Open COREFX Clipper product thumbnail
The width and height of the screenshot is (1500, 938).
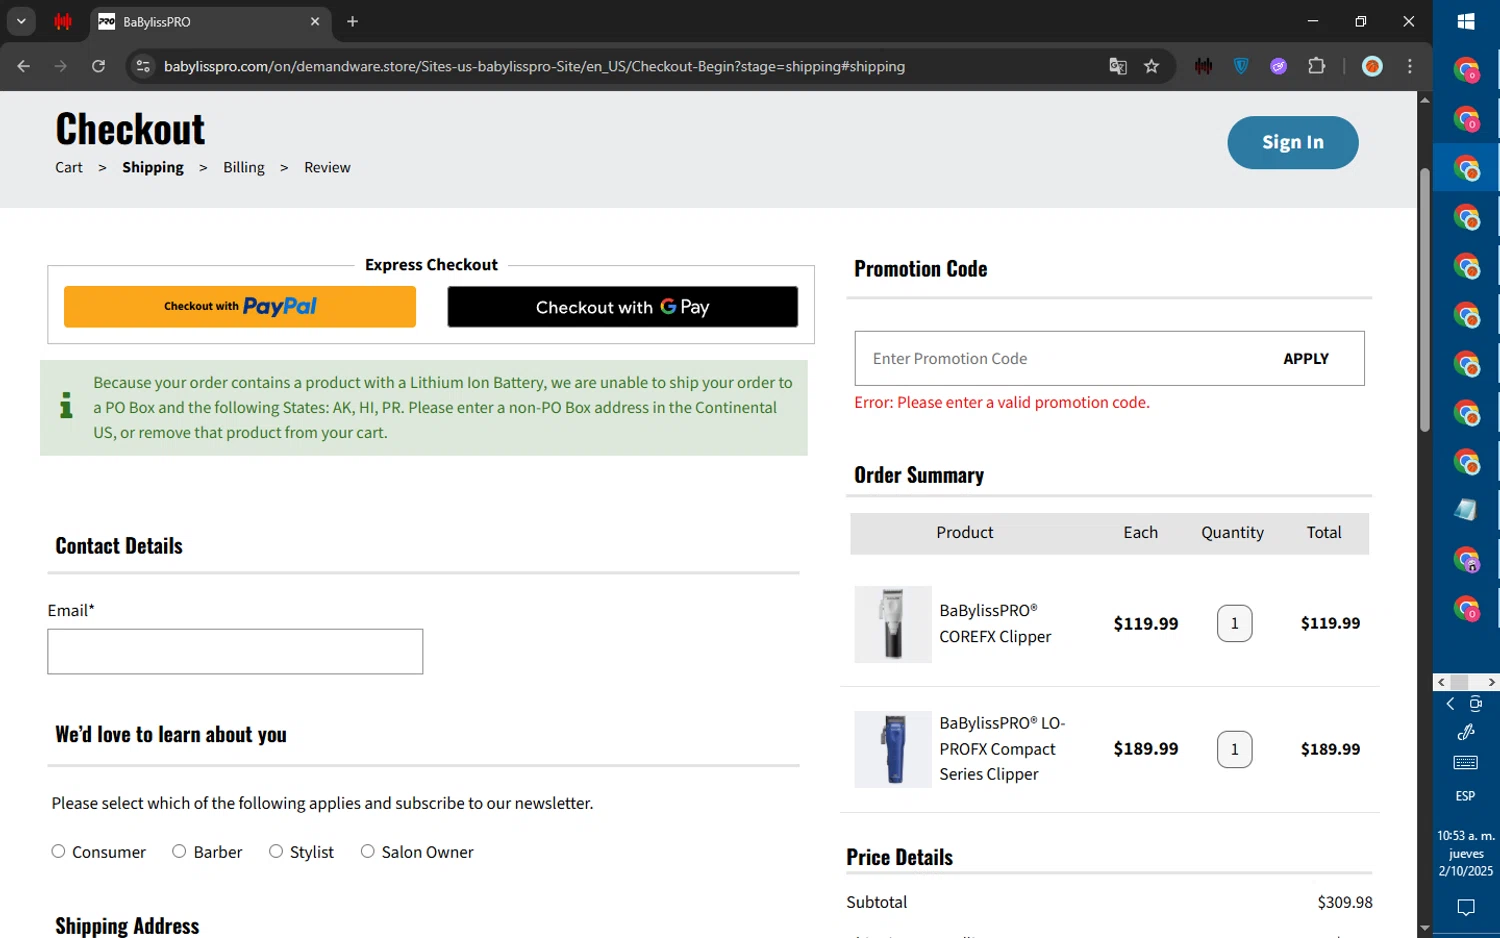[893, 624]
